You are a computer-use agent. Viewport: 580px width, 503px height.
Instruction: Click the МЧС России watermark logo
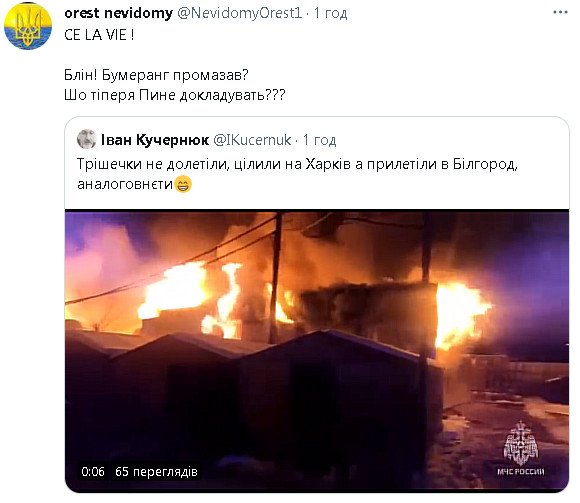tap(520, 449)
